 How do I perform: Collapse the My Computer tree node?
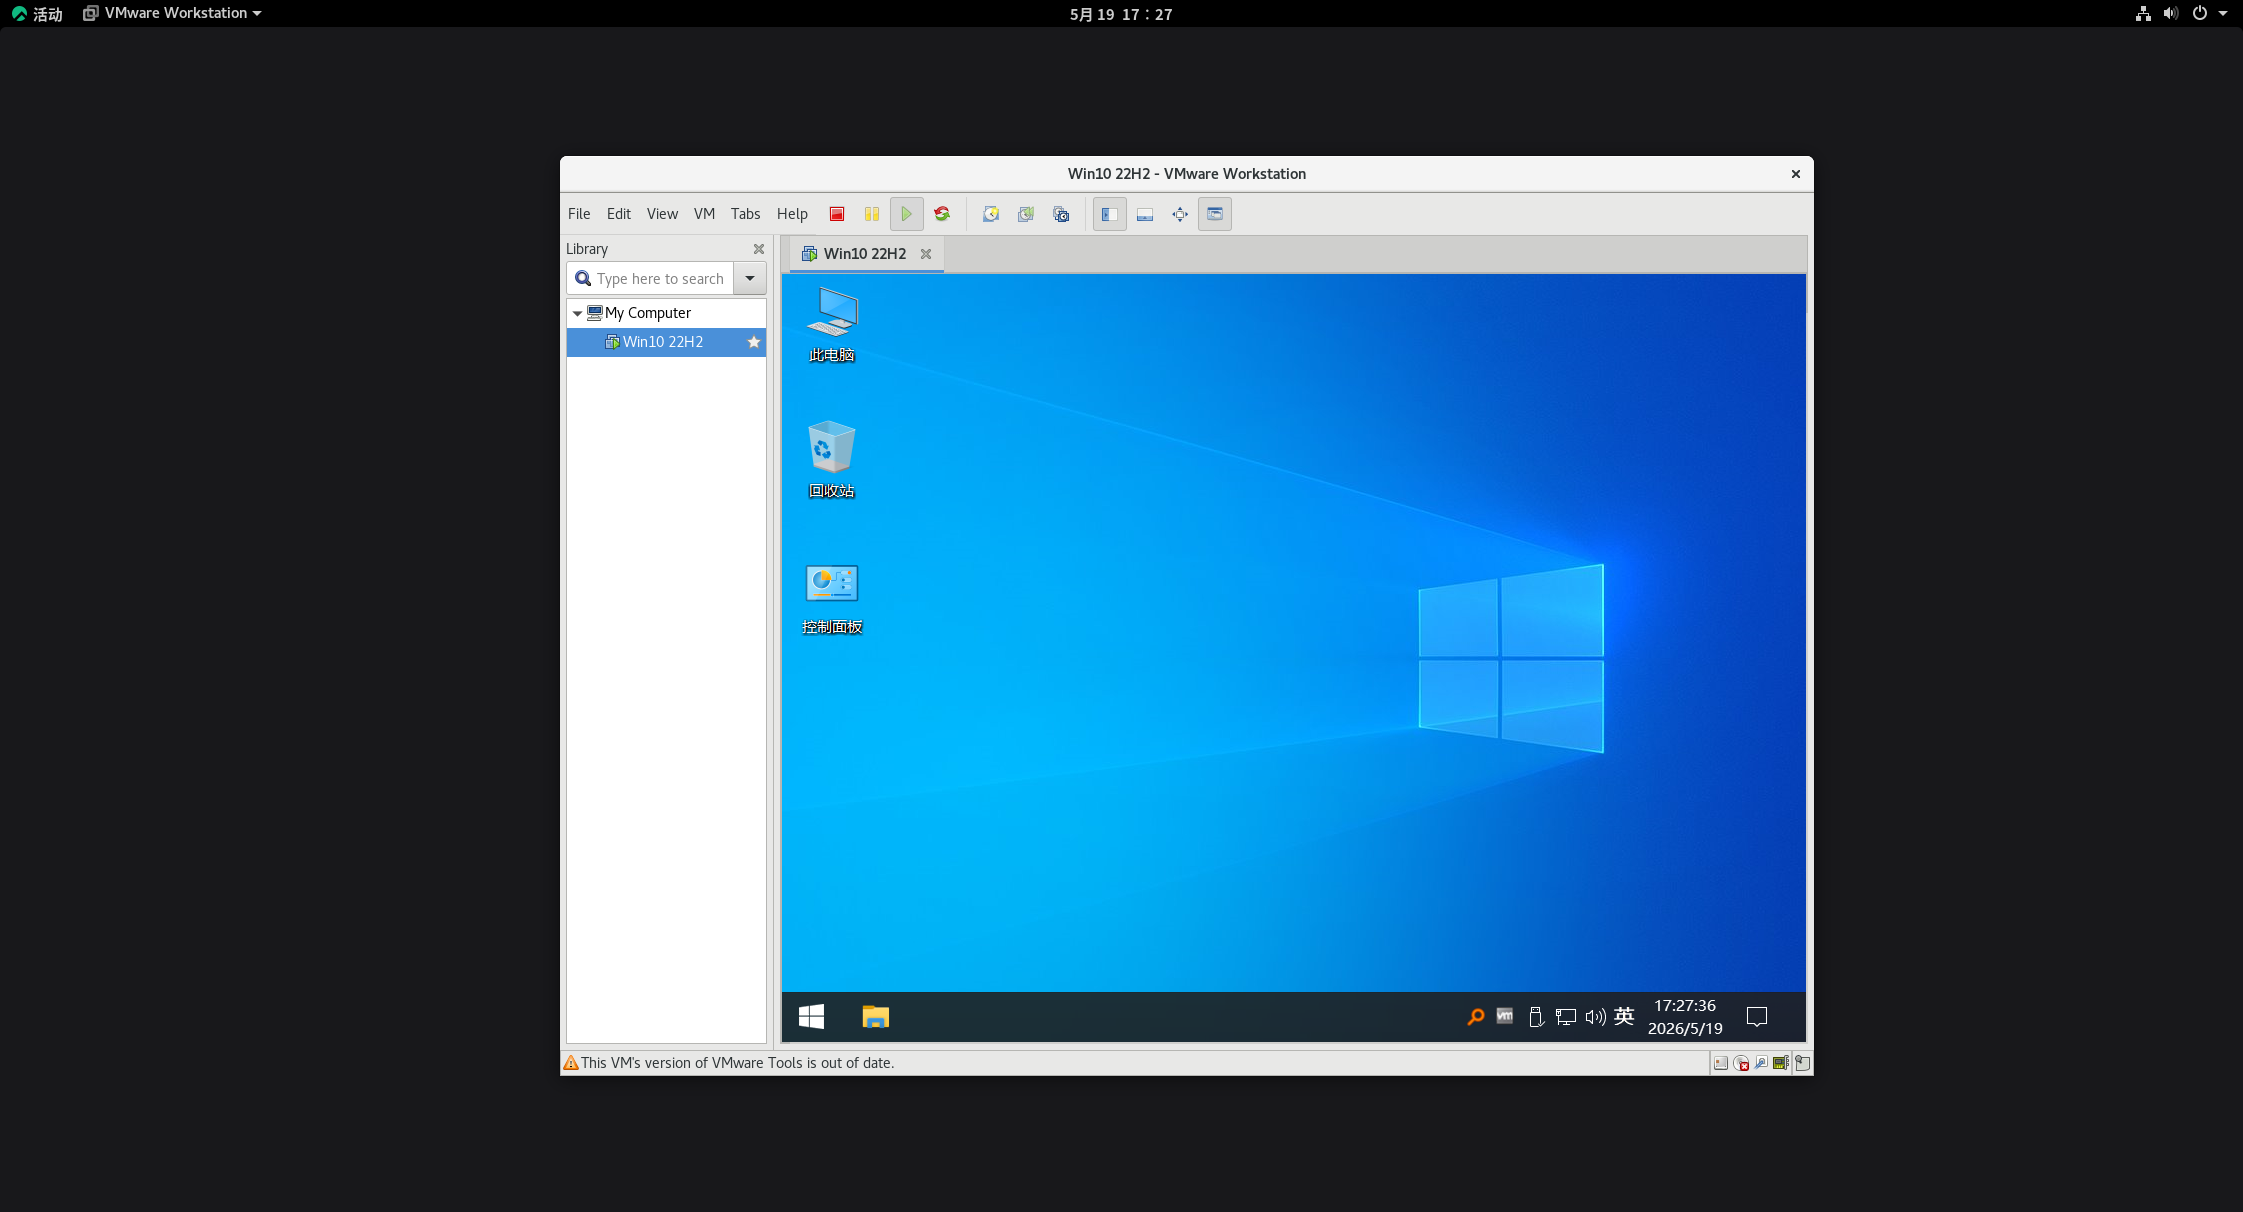(577, 313)
